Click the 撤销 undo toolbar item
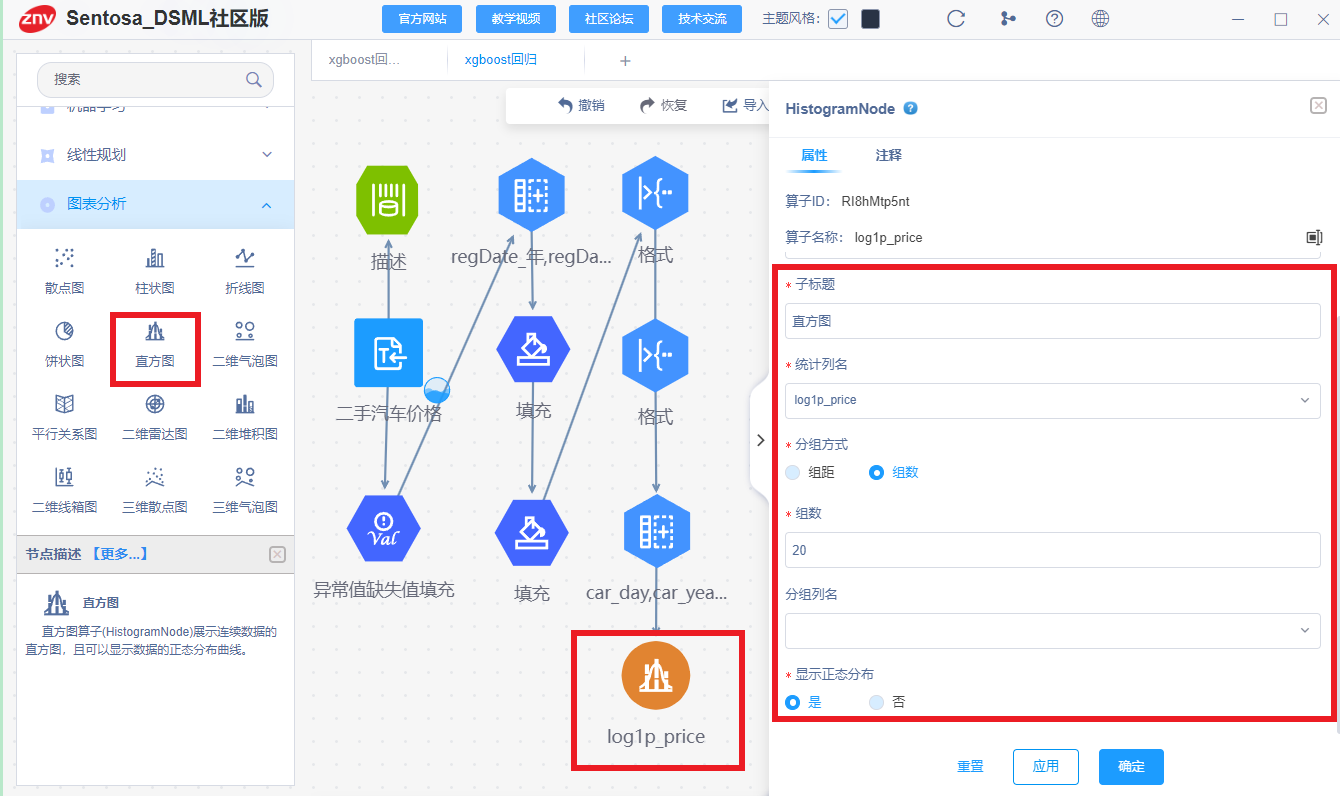Image resolution: width=1340 pixels, height=796 pixels. click(x=581, y=105)
